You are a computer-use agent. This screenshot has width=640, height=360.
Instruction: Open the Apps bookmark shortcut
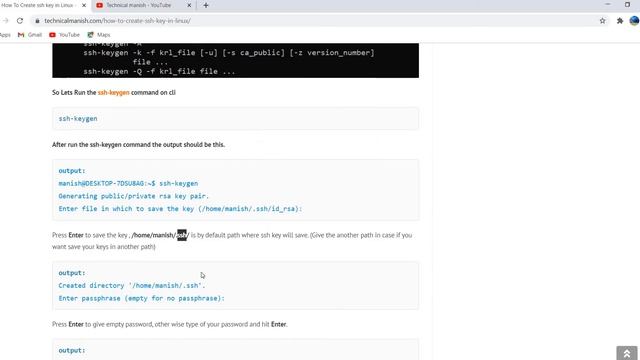coord(5,35)
